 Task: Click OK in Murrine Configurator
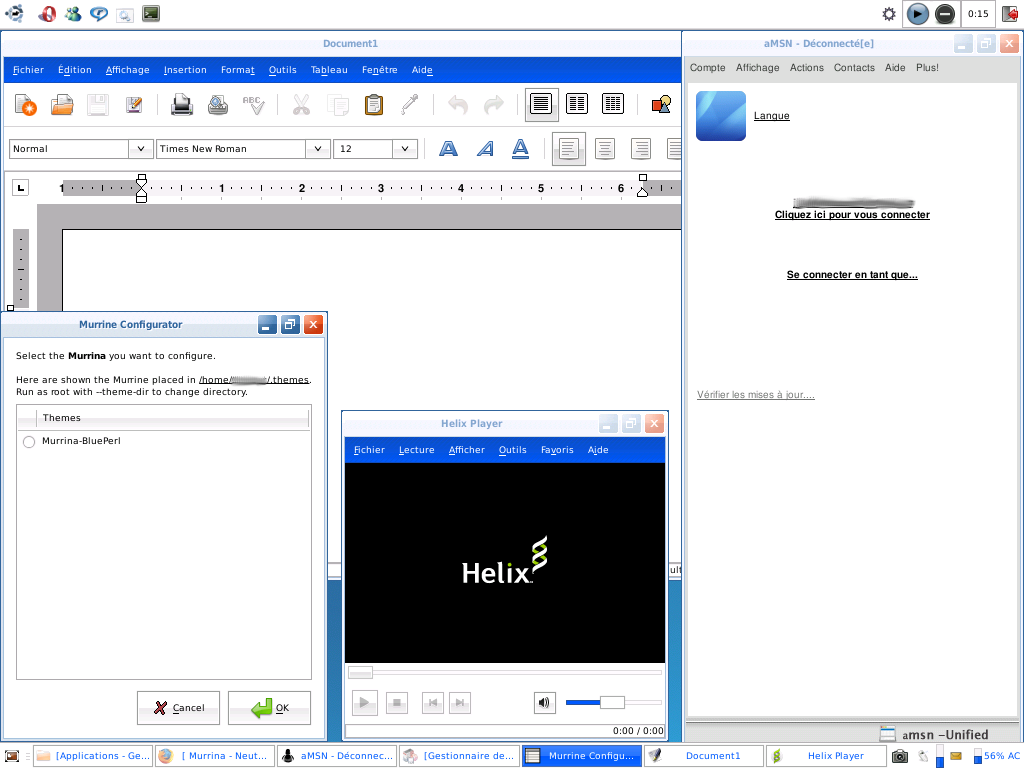point(269,708)
